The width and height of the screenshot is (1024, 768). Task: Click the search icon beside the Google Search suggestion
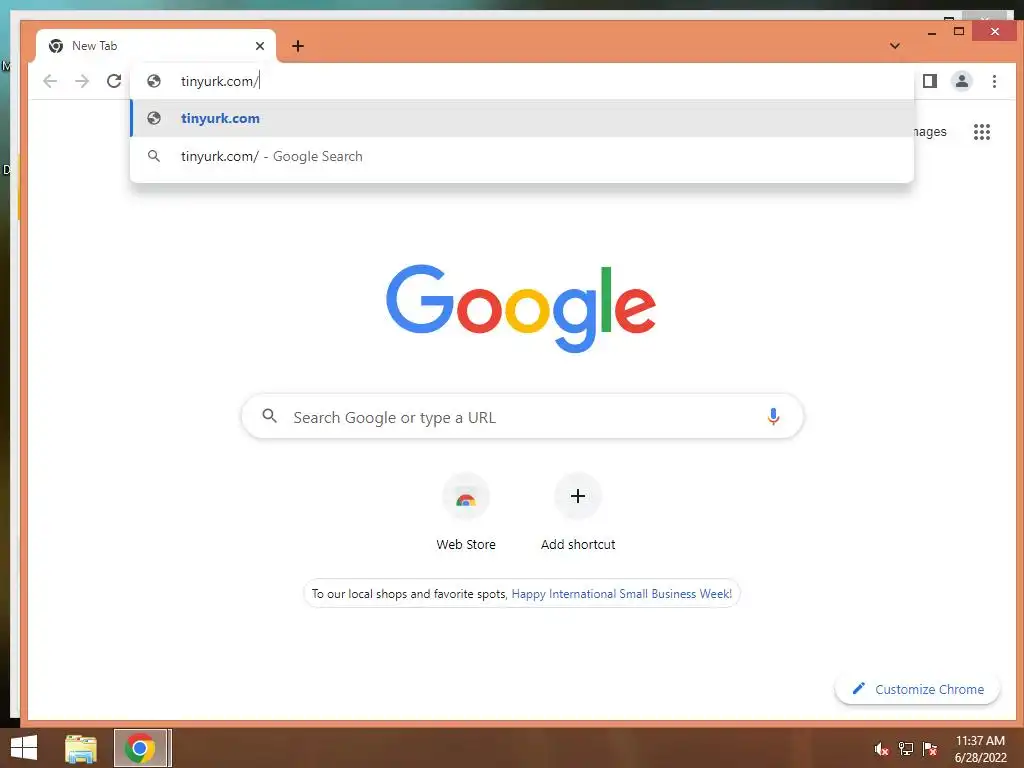(153, 156)
